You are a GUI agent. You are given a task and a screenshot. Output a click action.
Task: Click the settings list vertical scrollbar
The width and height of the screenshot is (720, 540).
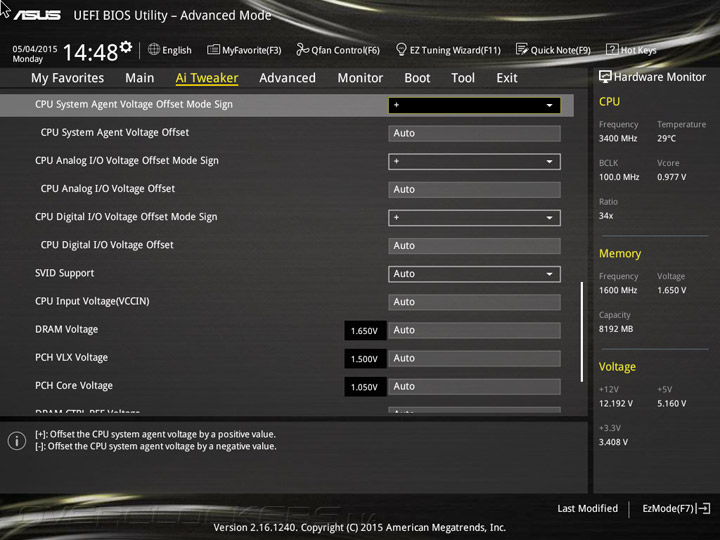click(x=582, y=332)
